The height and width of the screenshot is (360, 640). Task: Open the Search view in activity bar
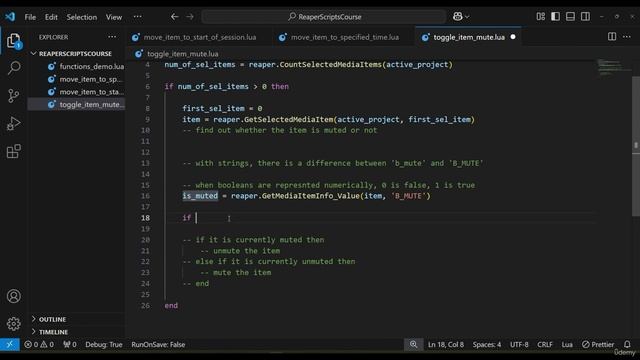13,68
